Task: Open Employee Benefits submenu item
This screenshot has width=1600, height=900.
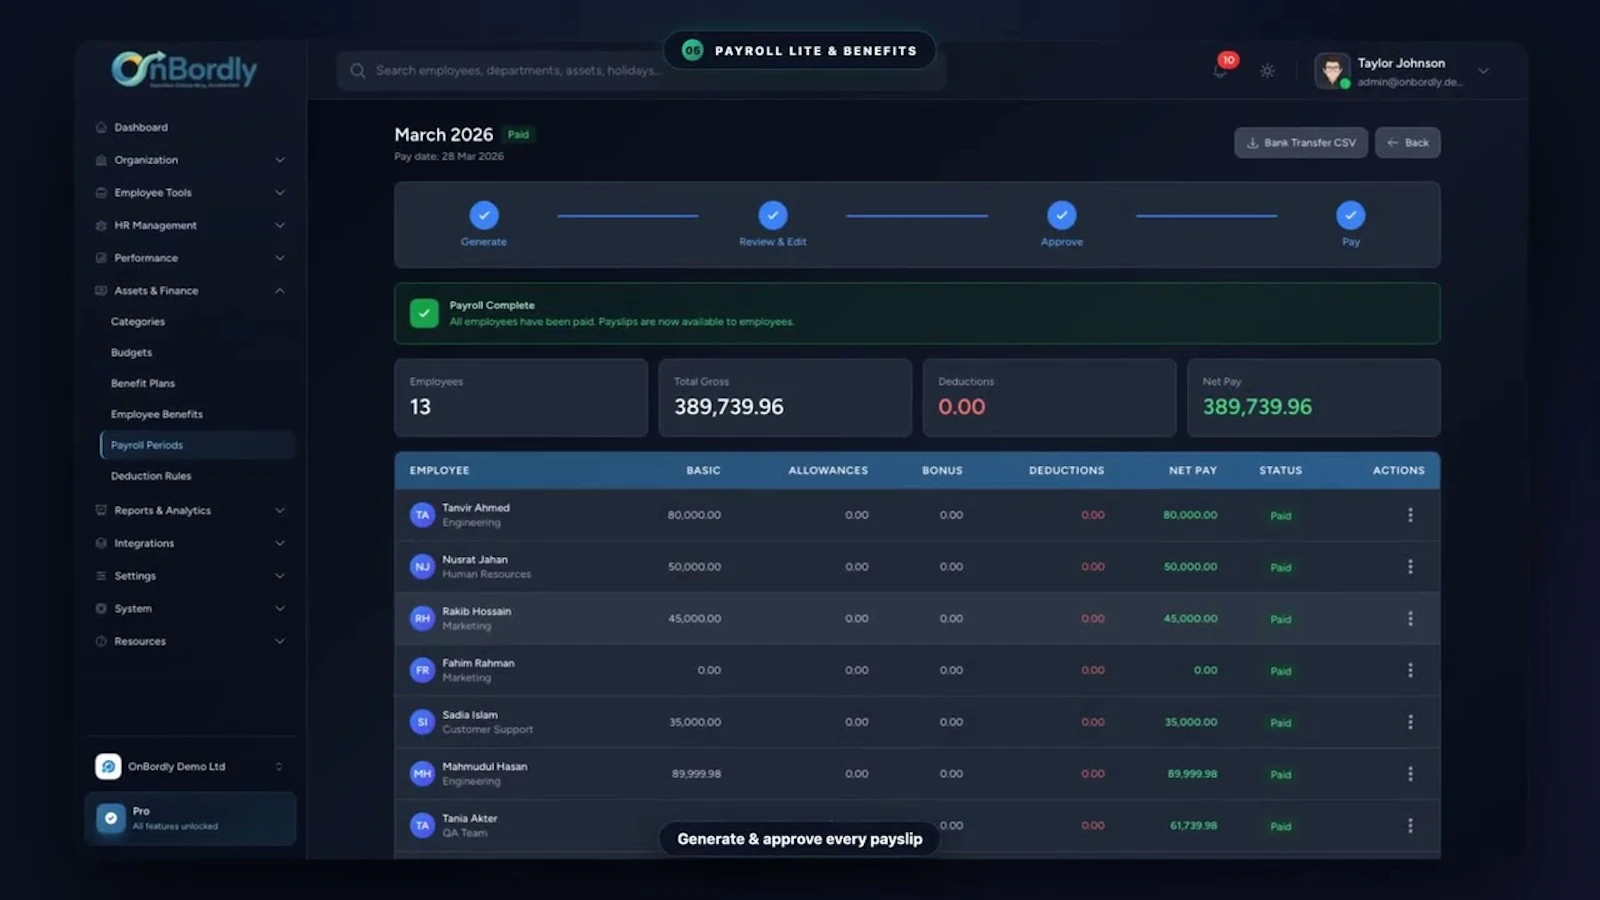Action: click(x=157, y=414)
